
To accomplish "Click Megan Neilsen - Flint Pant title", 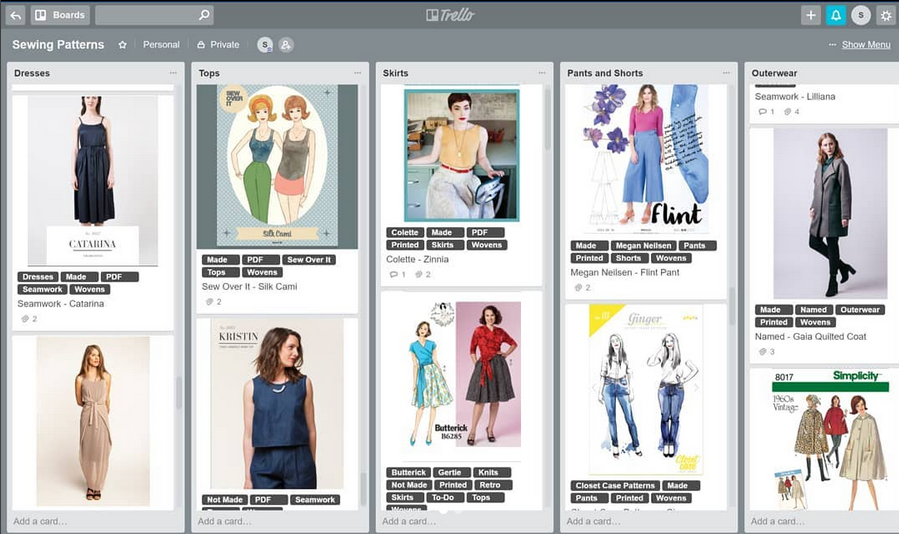I will (x=625, y=272).
